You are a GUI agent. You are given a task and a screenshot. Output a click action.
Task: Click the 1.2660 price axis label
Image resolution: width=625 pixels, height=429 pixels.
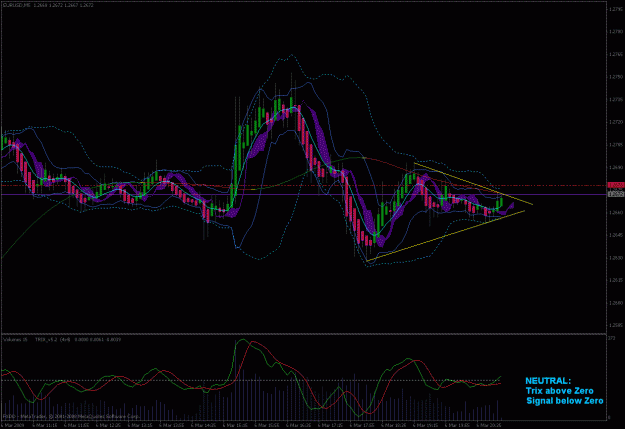[616, 213]
